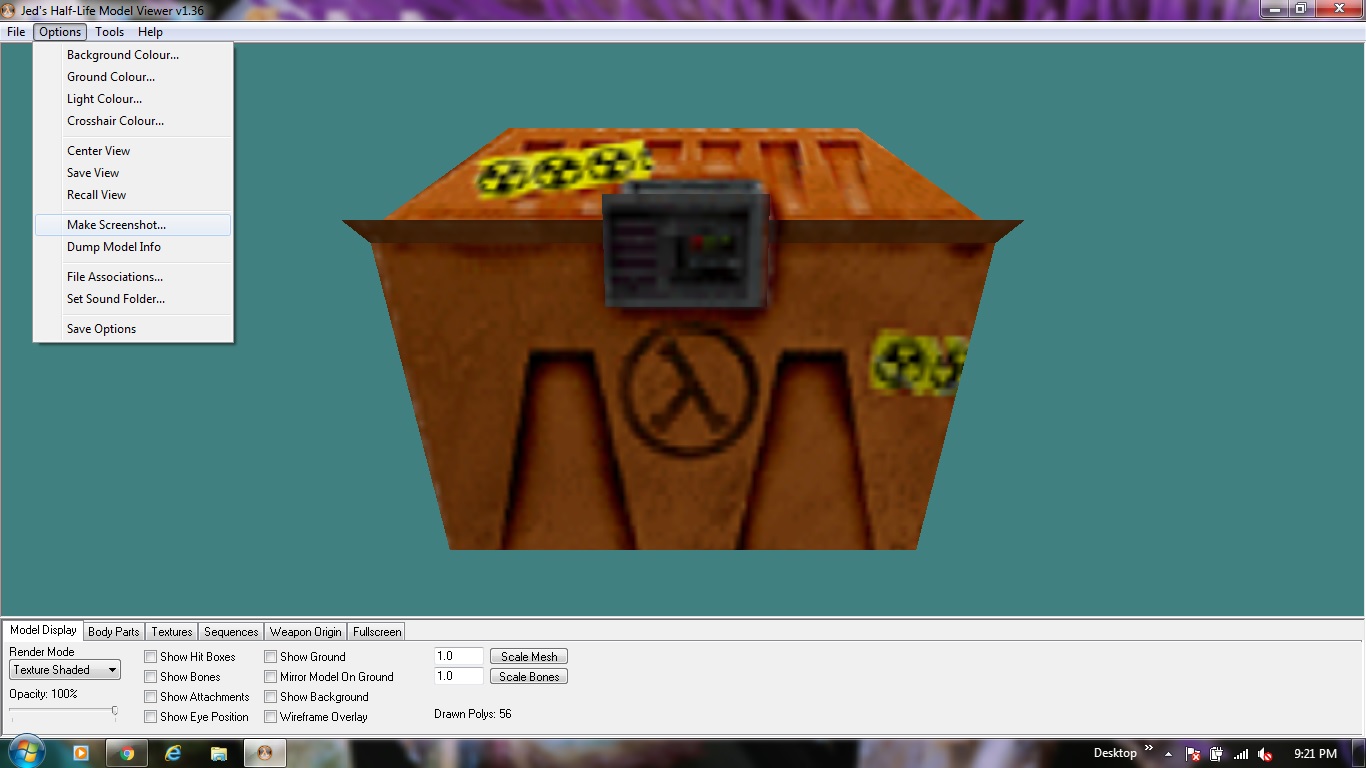
Task: Select Half-Life Model Viewer taskbar button
Action: (x=265, y=753)
